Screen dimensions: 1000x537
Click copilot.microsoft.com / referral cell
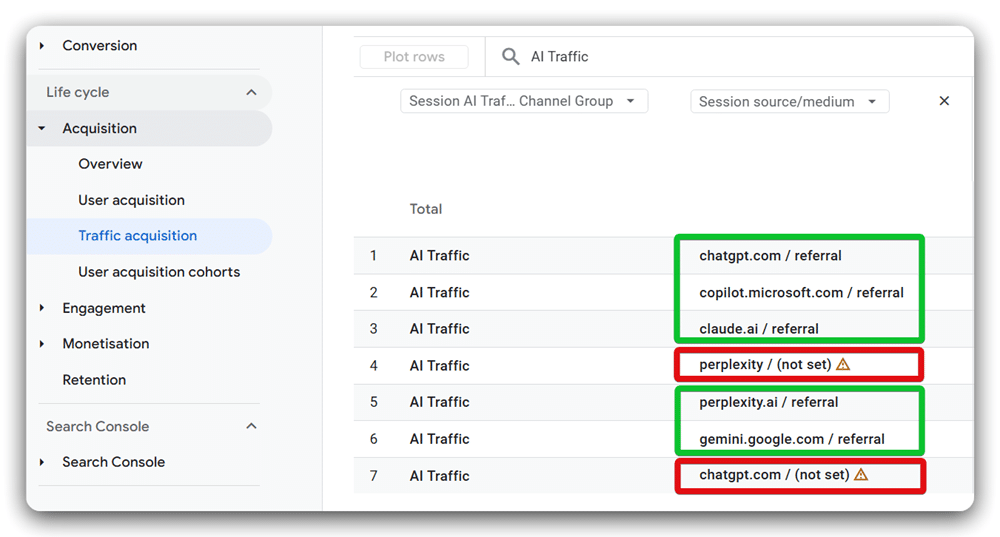click(x=801, y=293)
